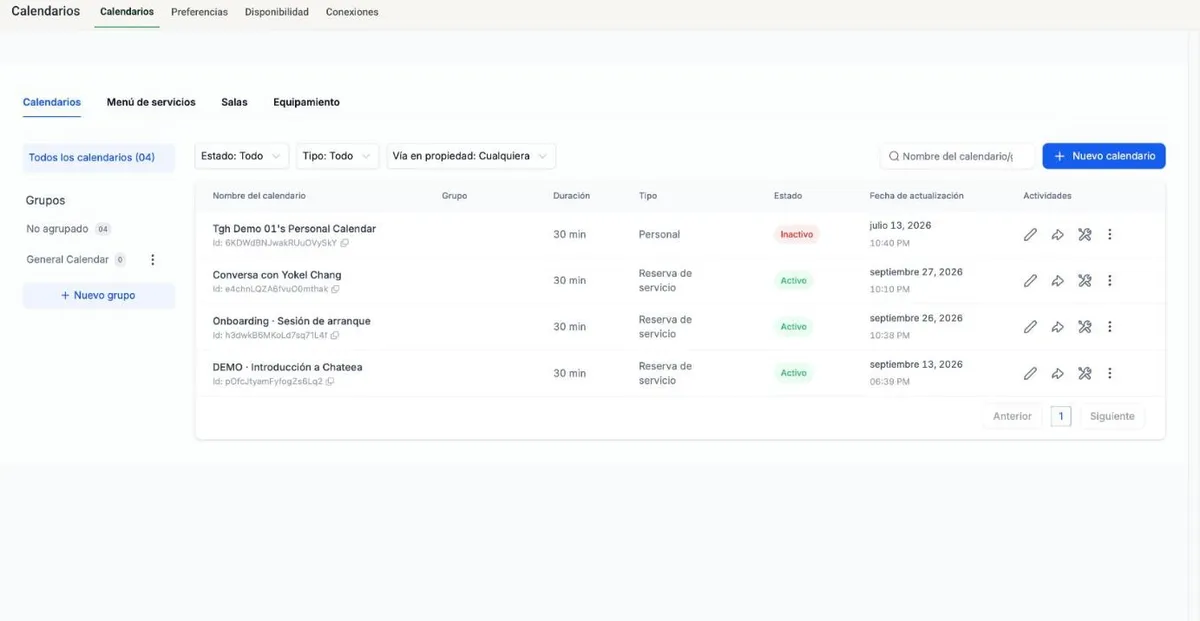Open the Estado: Todo filter dropdown
The height and width of the screenshot is (621, 1200).
(241, 156)
